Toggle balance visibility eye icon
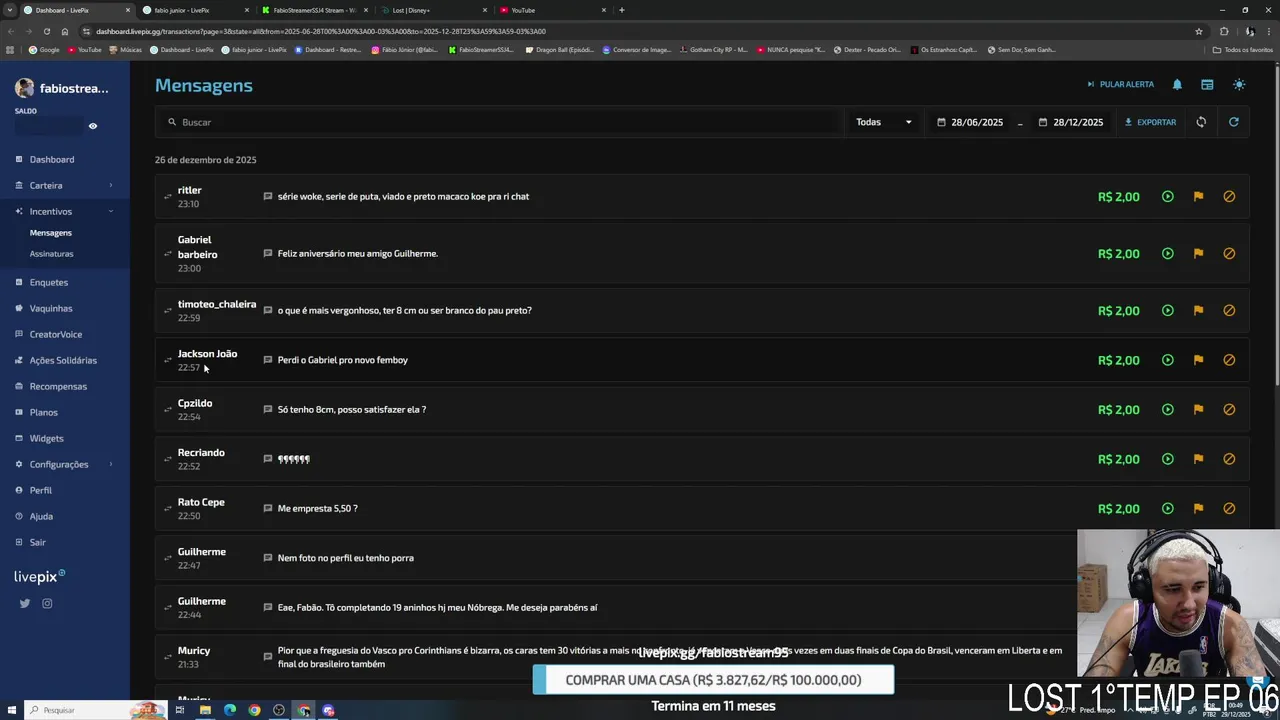 93,126
